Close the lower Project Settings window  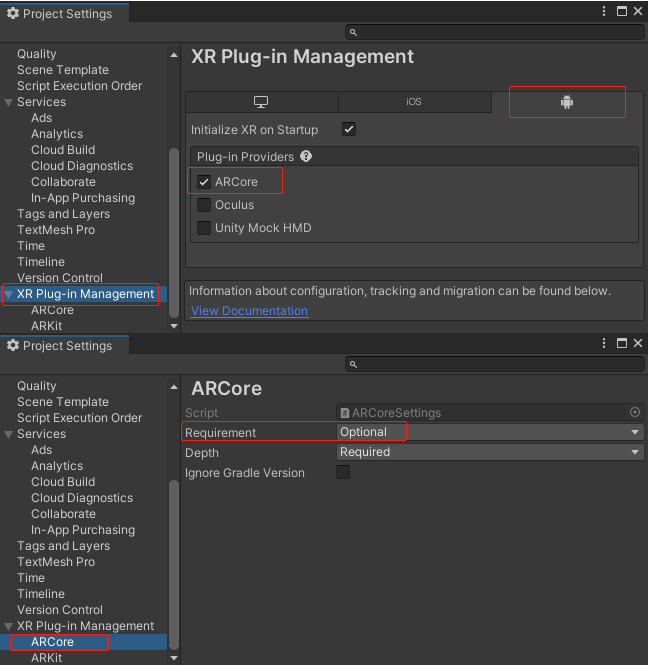coord(638,343)
